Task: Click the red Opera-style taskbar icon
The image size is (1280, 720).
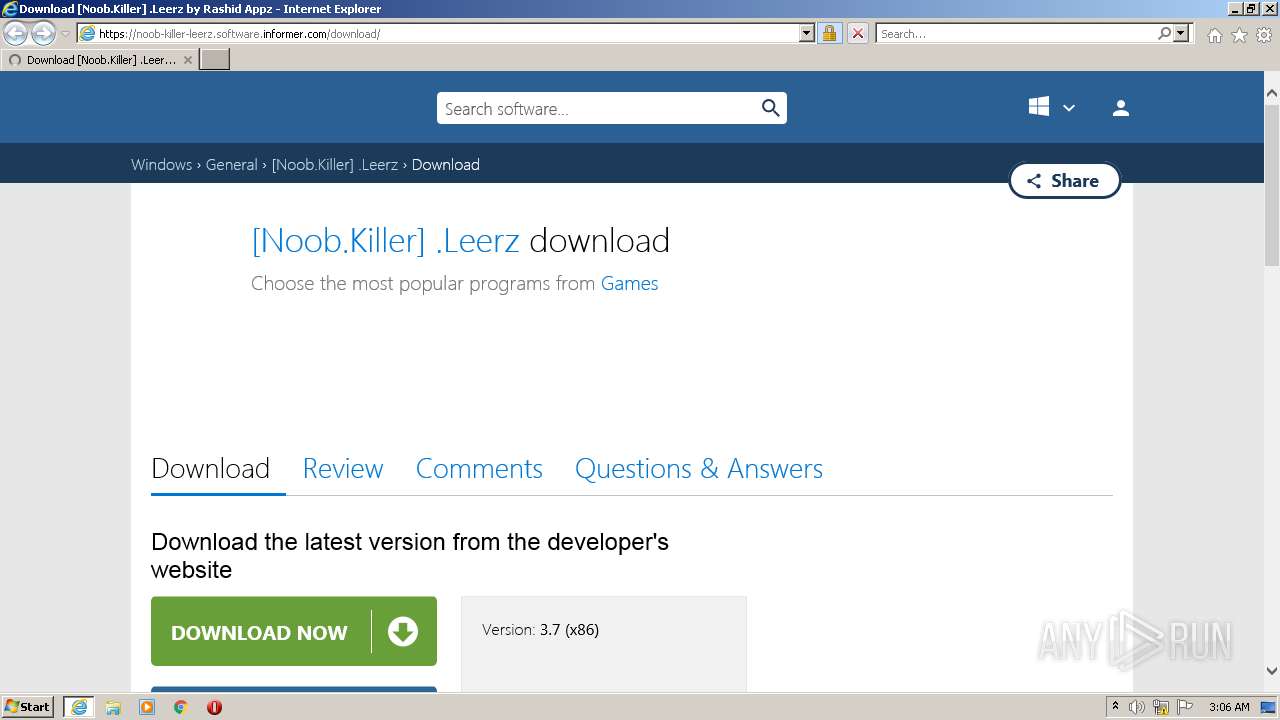Action: [214, 707]
